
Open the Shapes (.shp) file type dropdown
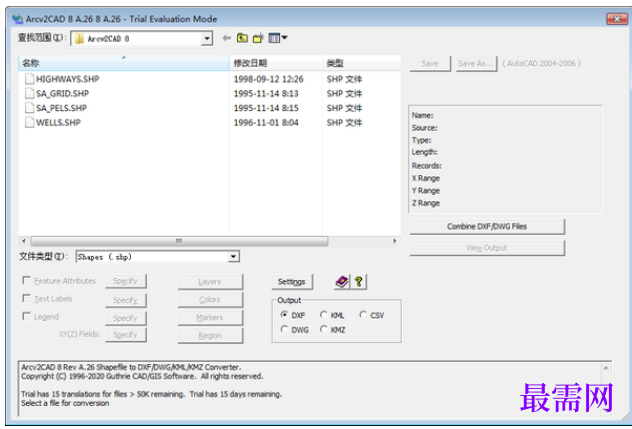pyautogui.click(x=233, y=257)
